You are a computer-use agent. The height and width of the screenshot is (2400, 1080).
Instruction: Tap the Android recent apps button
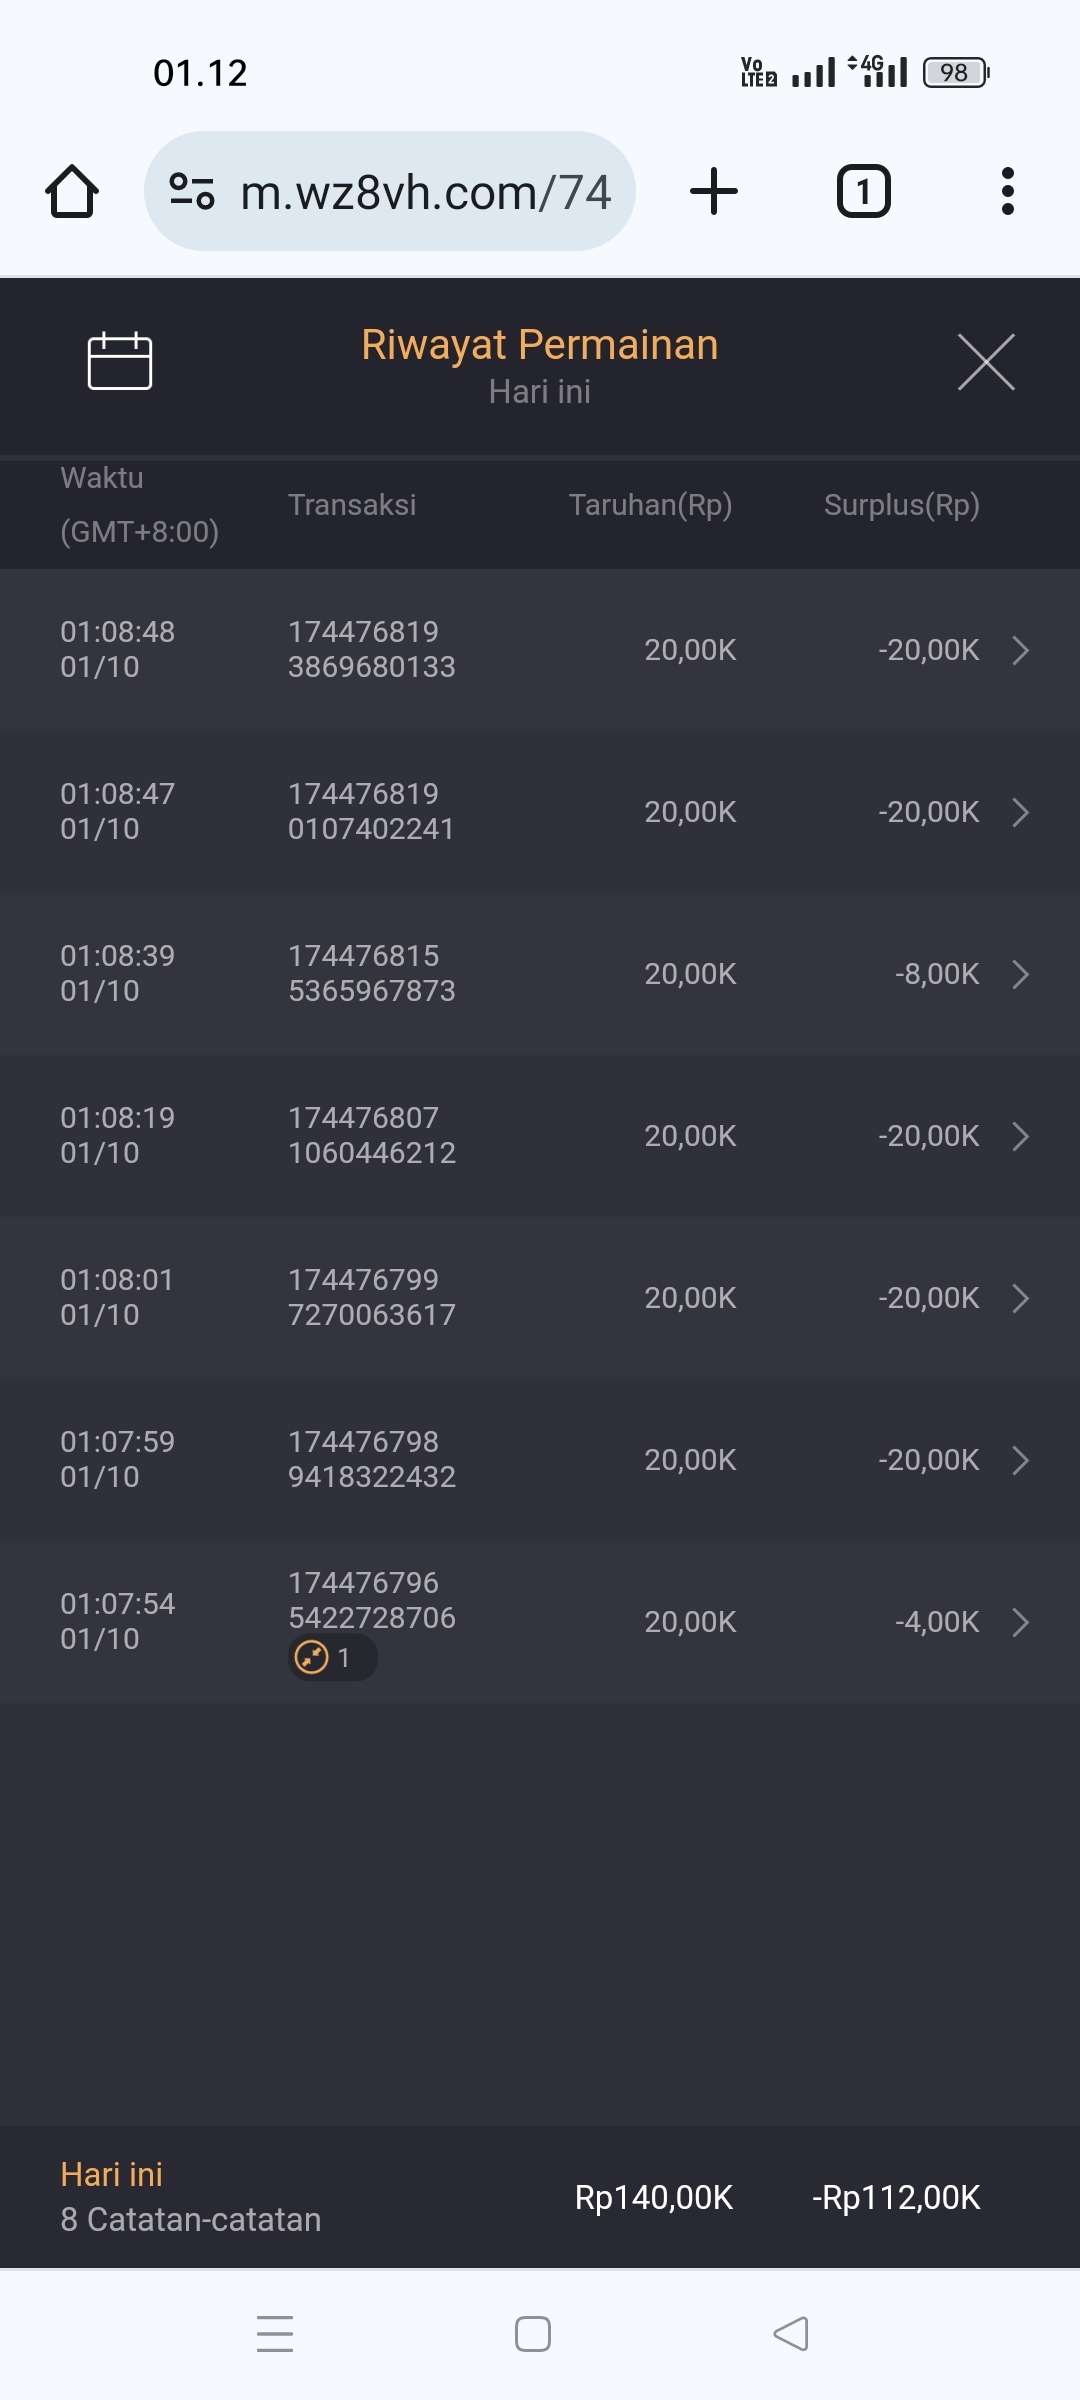pyautogui.click(x=275, y=2334)
